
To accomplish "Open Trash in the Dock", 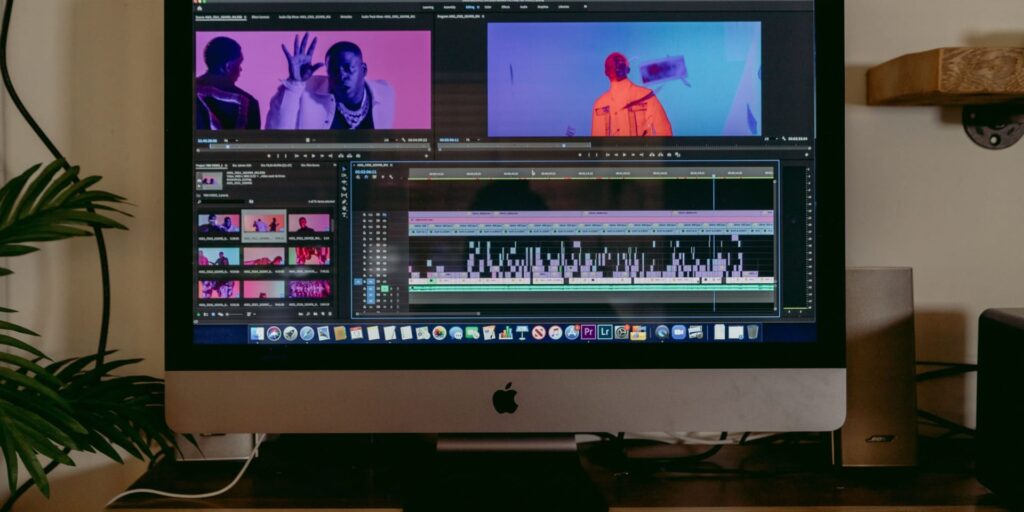I will tap(752, 332).
